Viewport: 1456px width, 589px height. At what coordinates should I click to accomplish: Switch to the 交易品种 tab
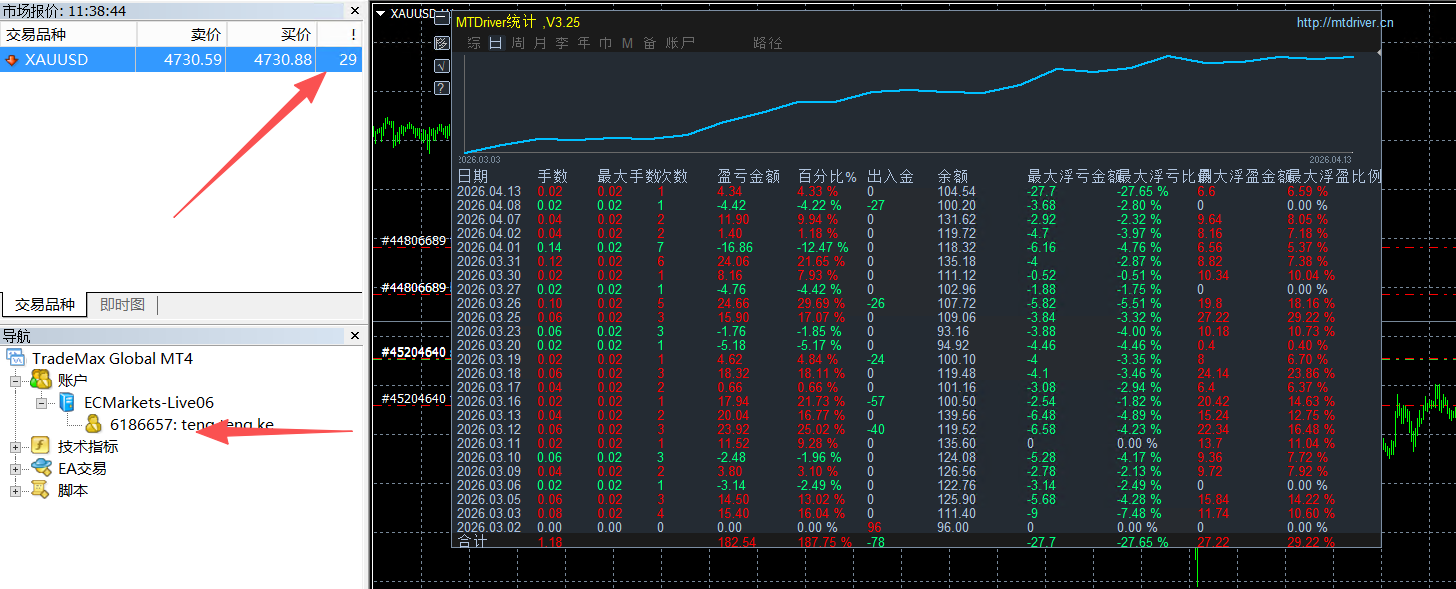pos(44,305)
